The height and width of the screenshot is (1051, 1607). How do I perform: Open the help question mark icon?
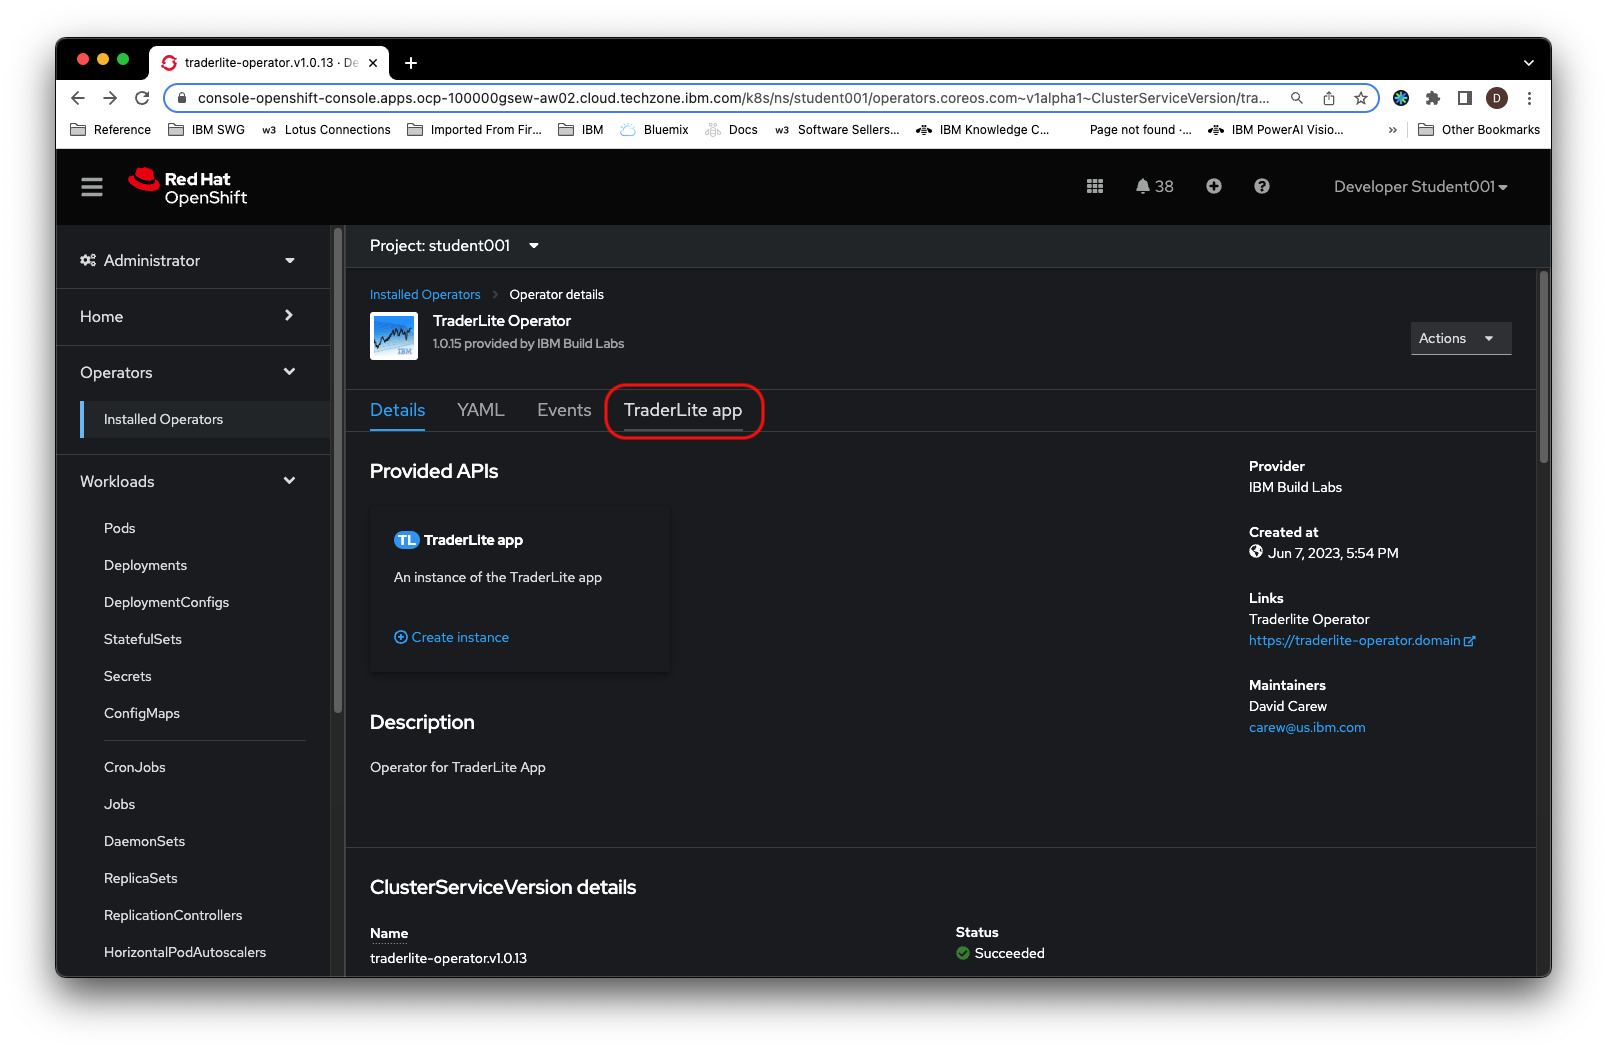[1262, 186]
